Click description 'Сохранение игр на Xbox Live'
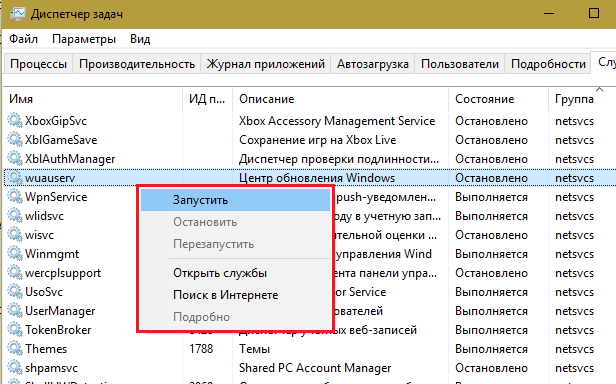Image resolution: width=616 pixels, height=384 pixels. coord(317,140)
